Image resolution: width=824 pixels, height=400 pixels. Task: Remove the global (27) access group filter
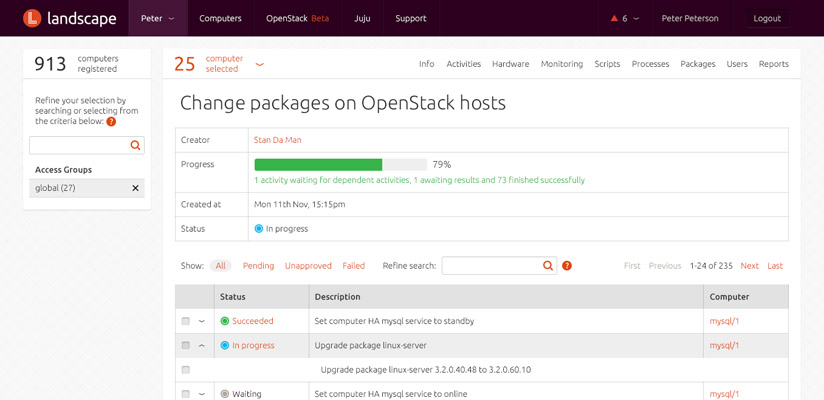tap(135, 188)
